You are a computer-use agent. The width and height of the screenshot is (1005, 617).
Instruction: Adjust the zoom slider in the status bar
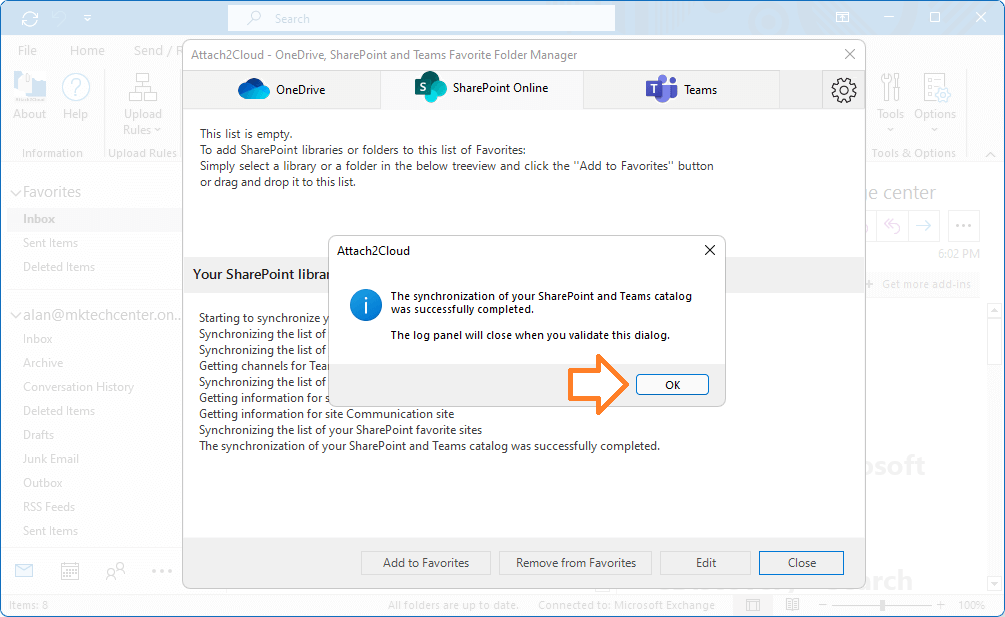pos(884,605)
